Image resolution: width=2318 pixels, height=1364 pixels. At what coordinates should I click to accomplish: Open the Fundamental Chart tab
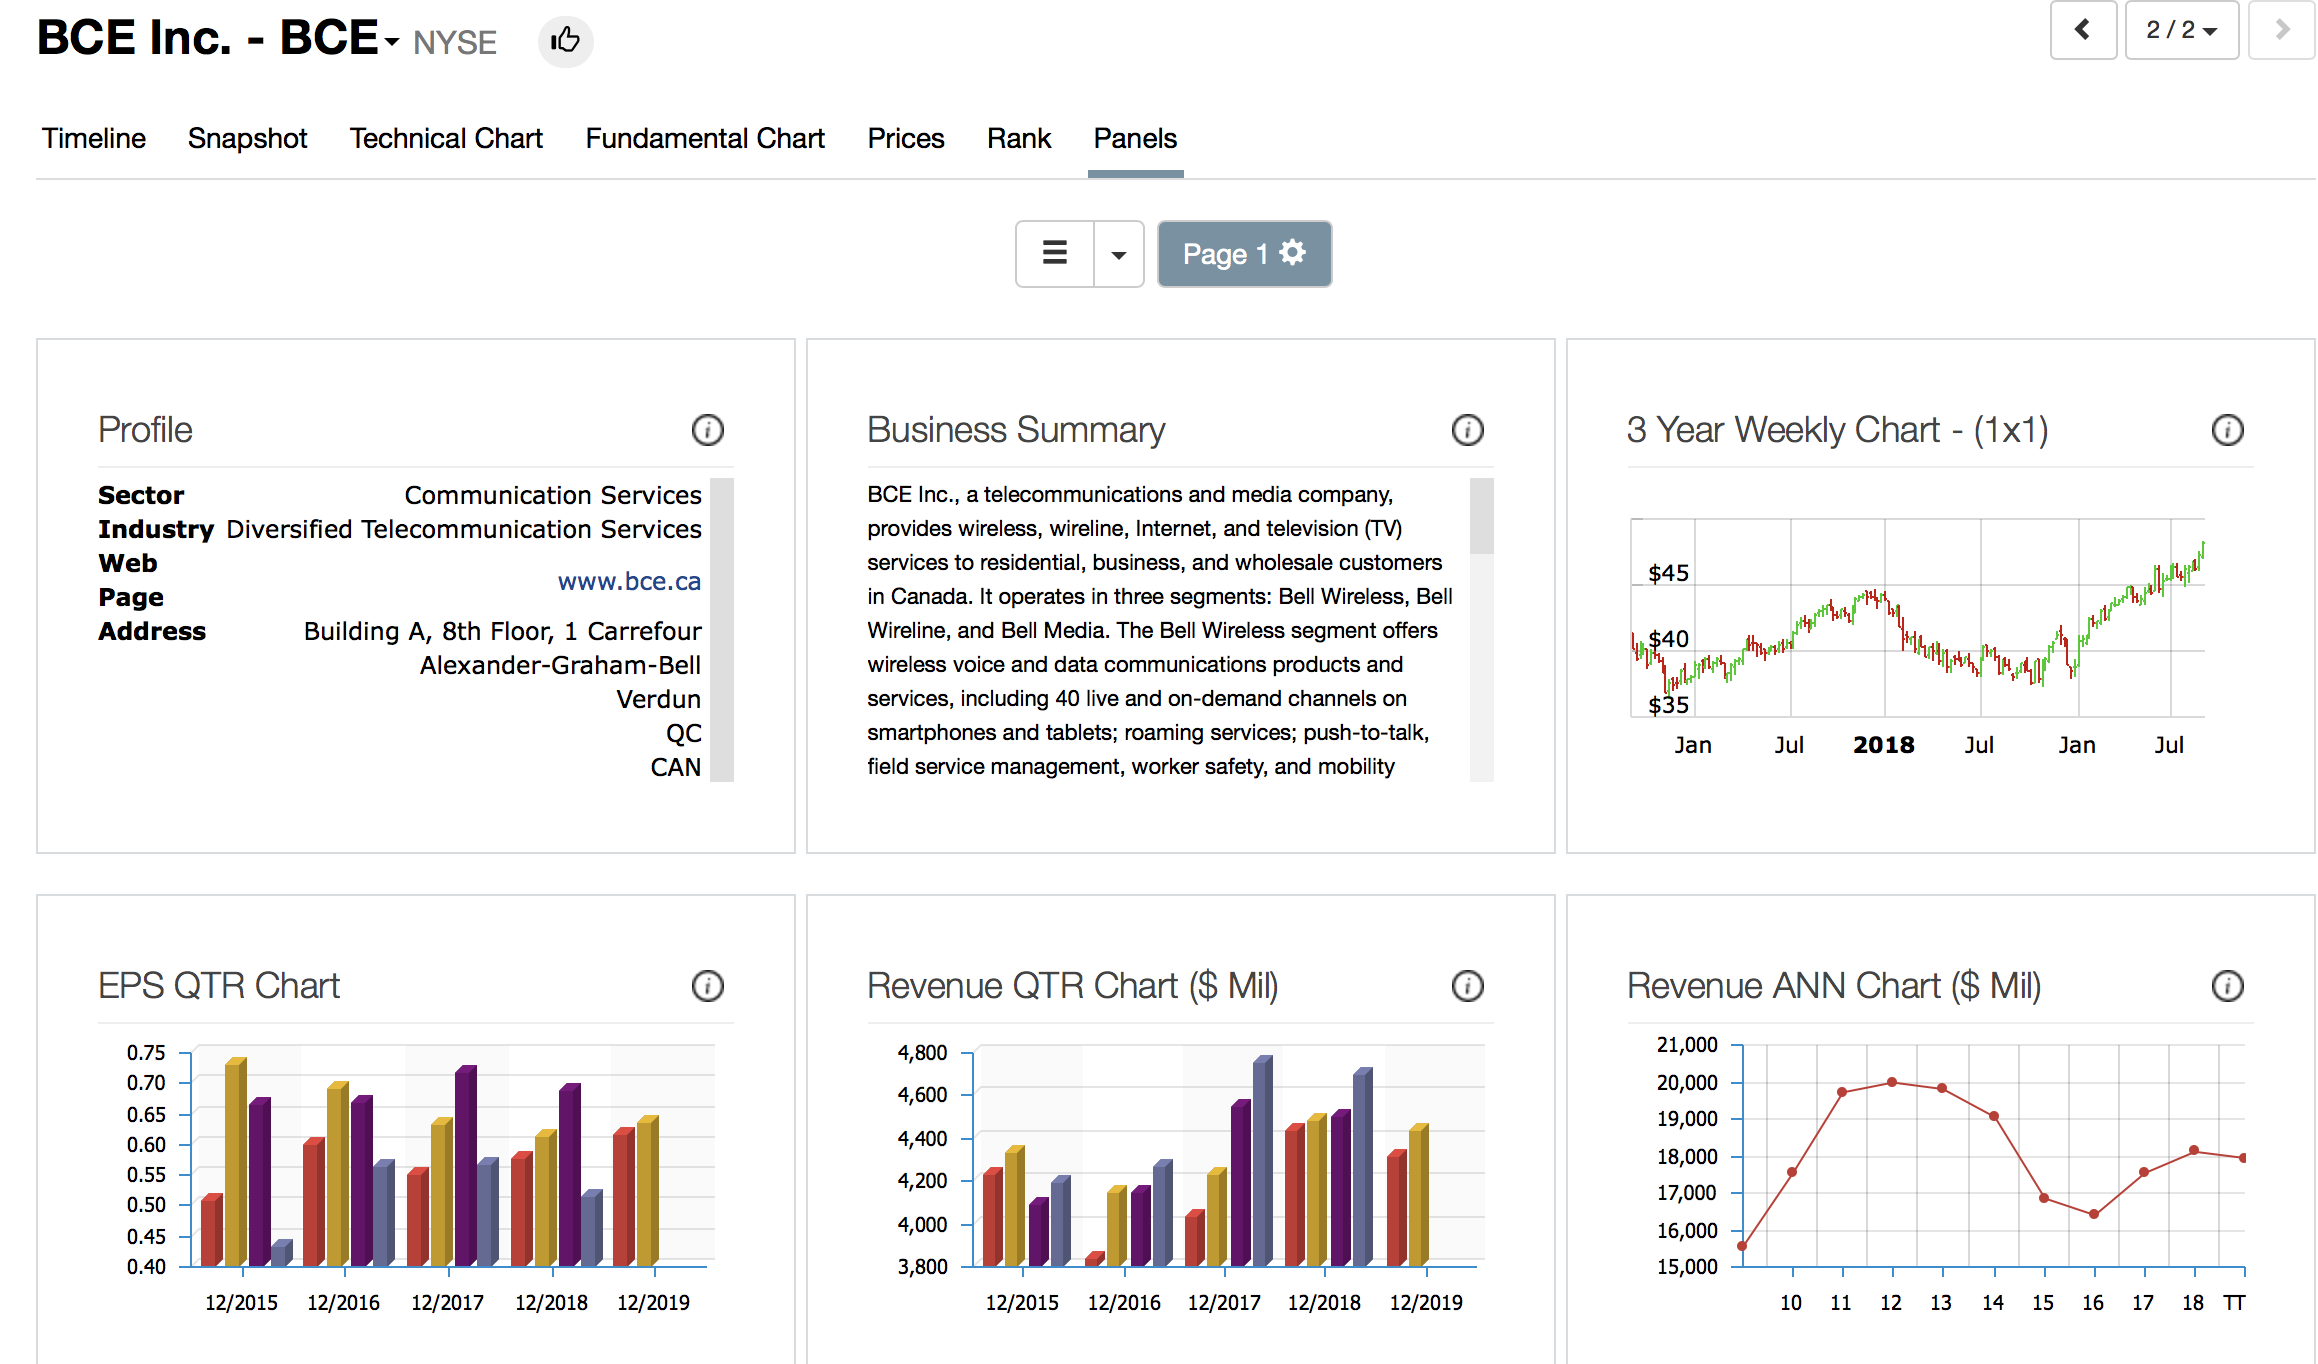(x=705, y=138)
